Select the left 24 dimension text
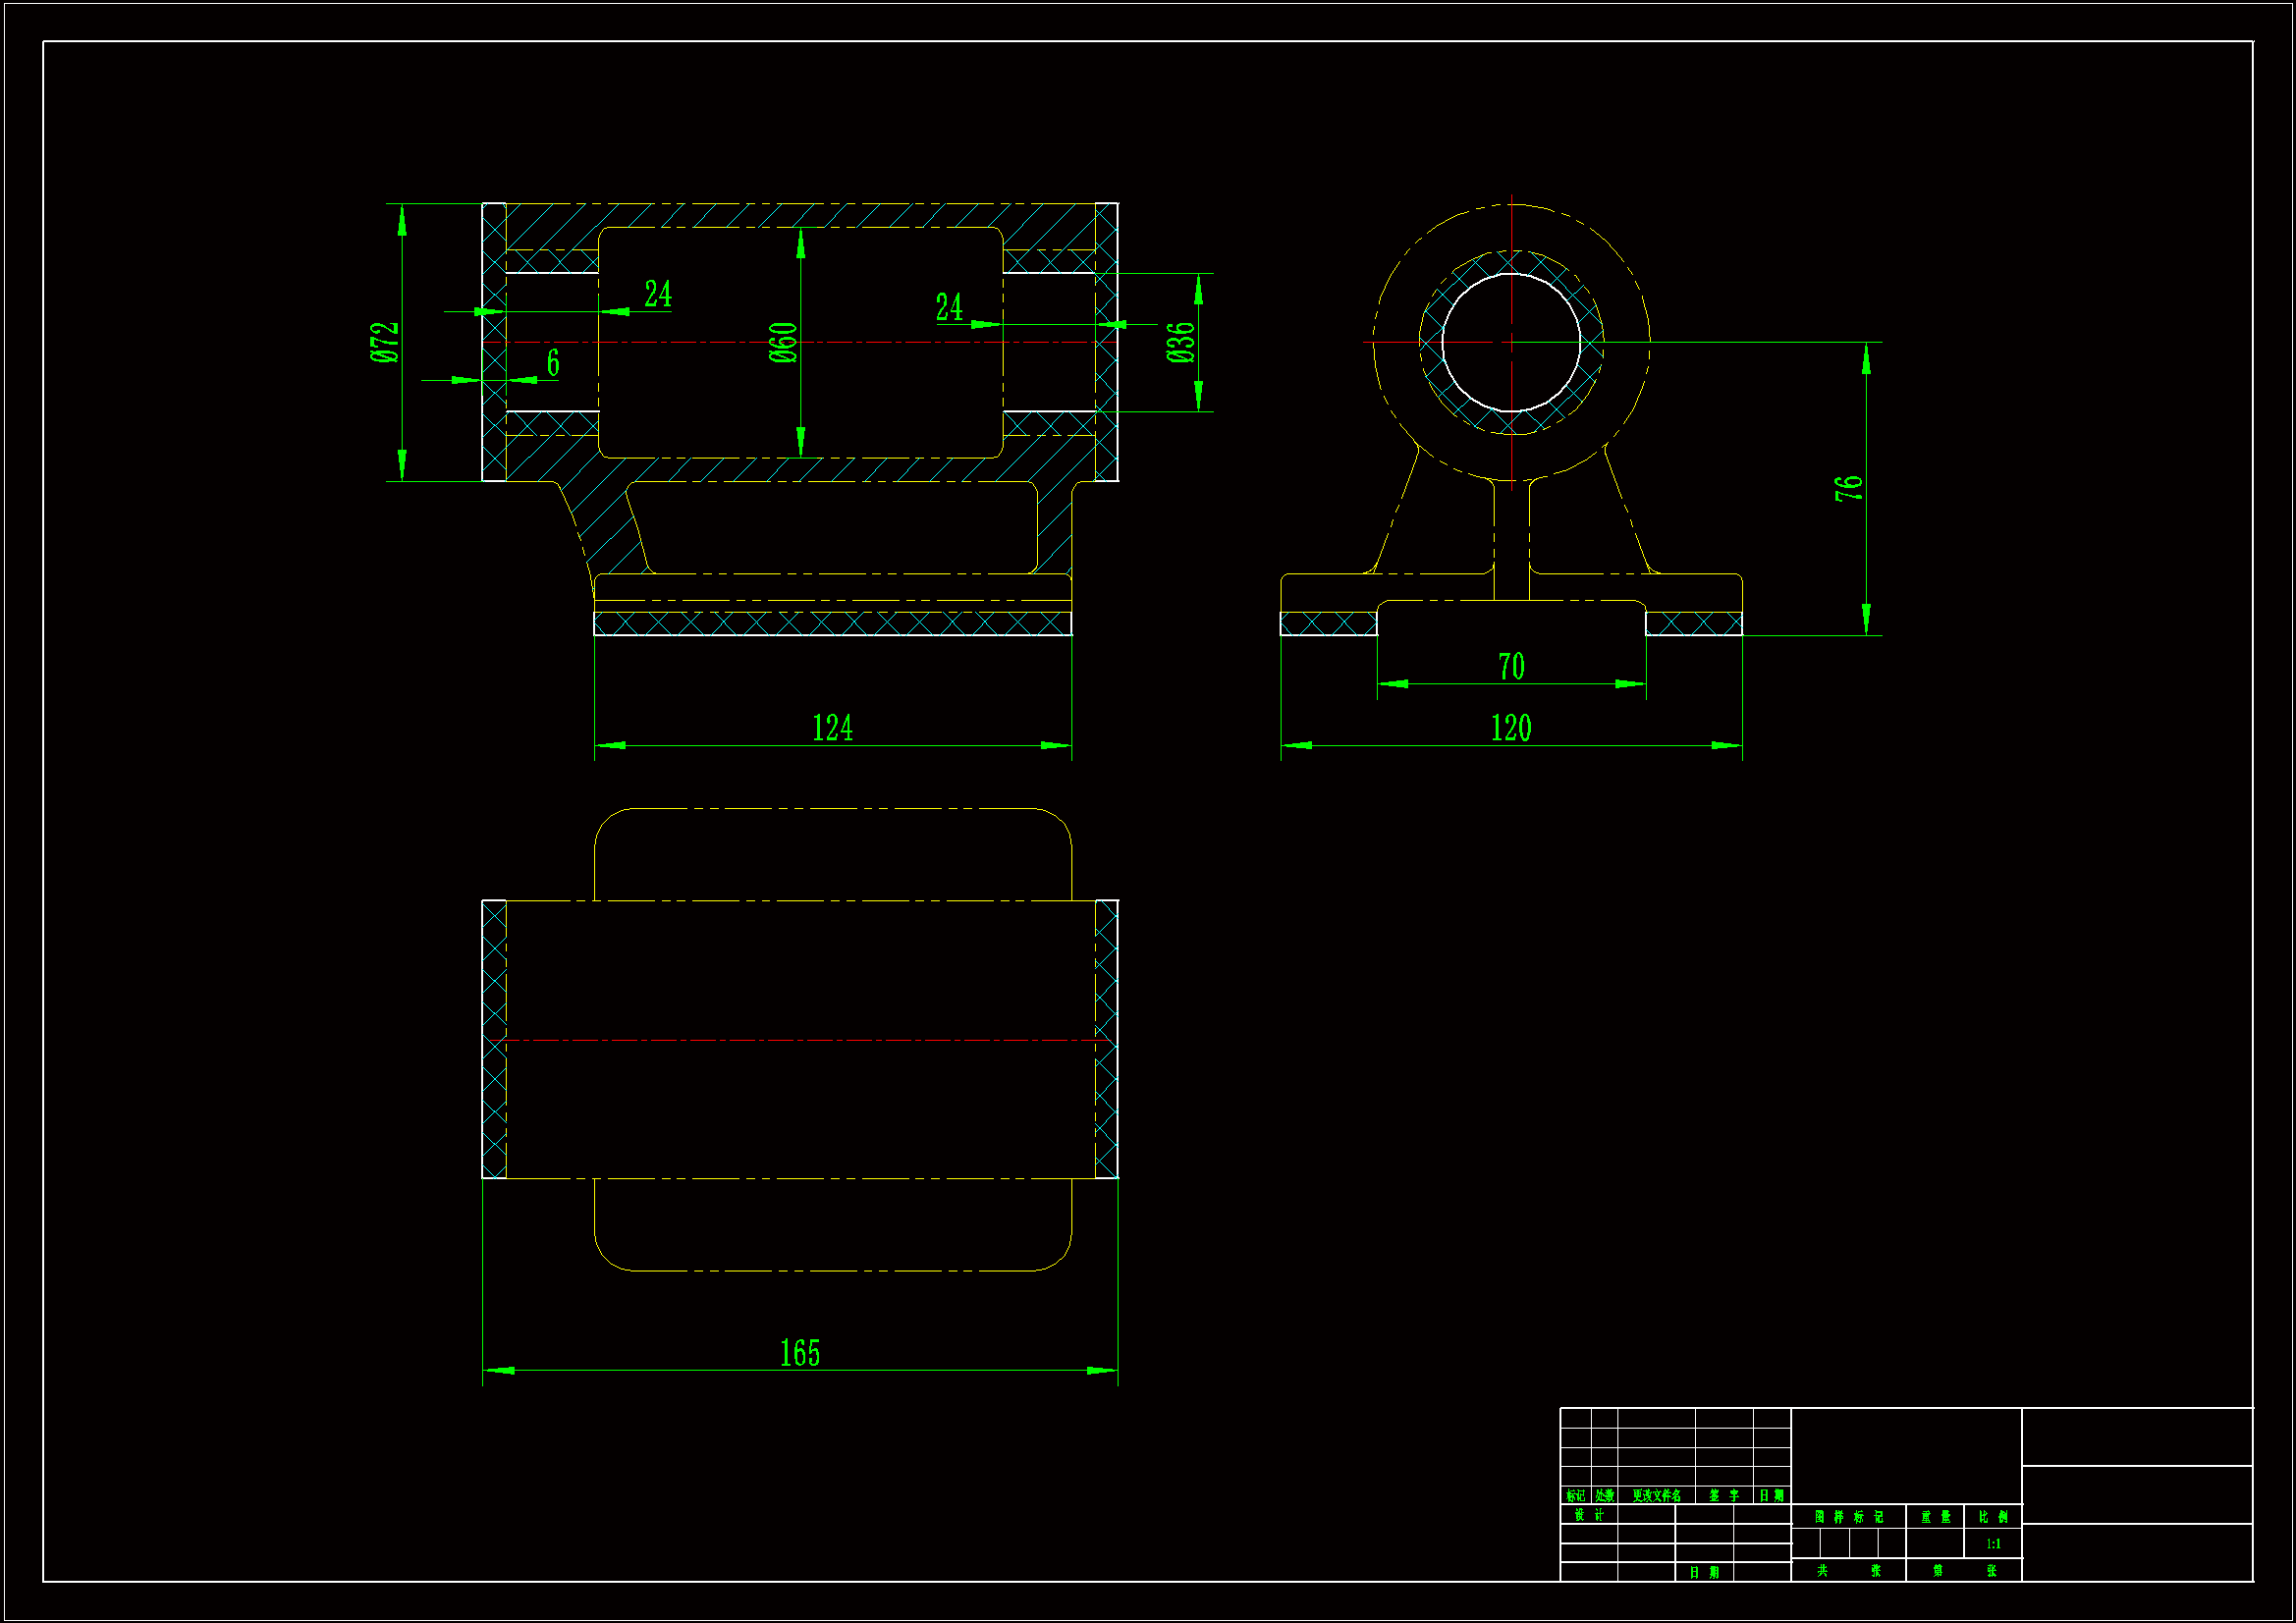Image resolution: width=2296 pixels, height=1623 pixels. pos(657,294)
